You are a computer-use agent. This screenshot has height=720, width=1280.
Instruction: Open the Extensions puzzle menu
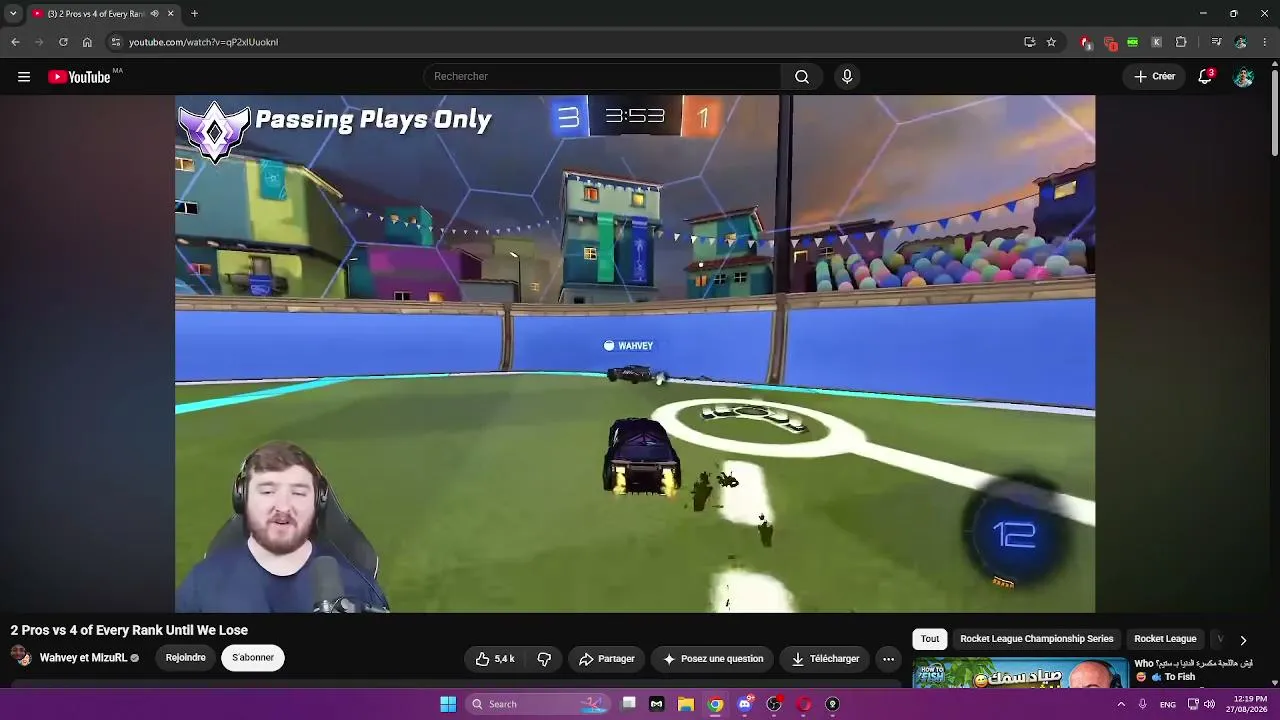[1181, 42]
